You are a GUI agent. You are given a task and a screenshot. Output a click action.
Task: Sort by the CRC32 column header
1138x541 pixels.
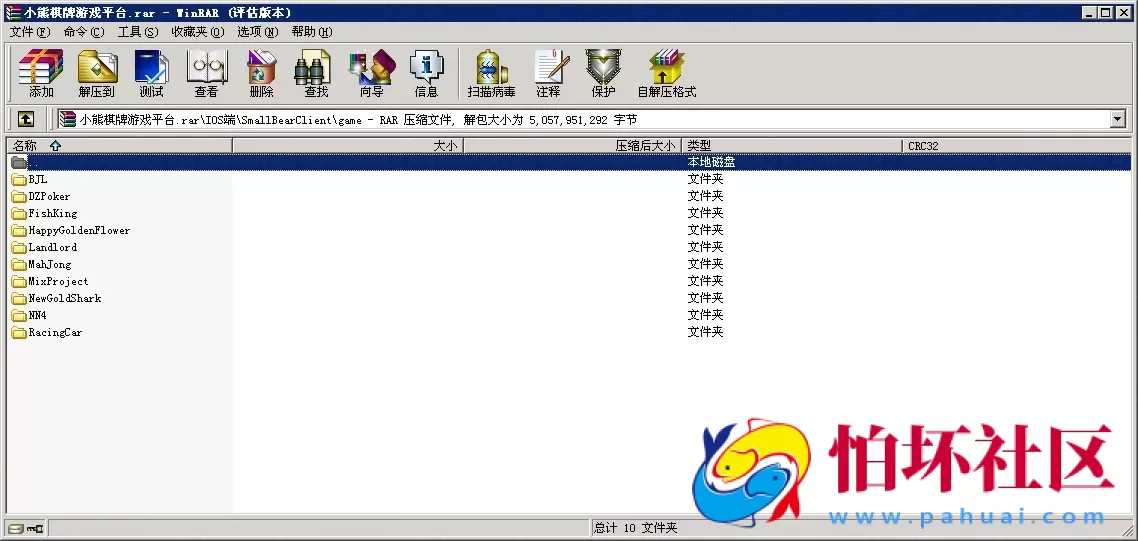[x=1017, y=146]
